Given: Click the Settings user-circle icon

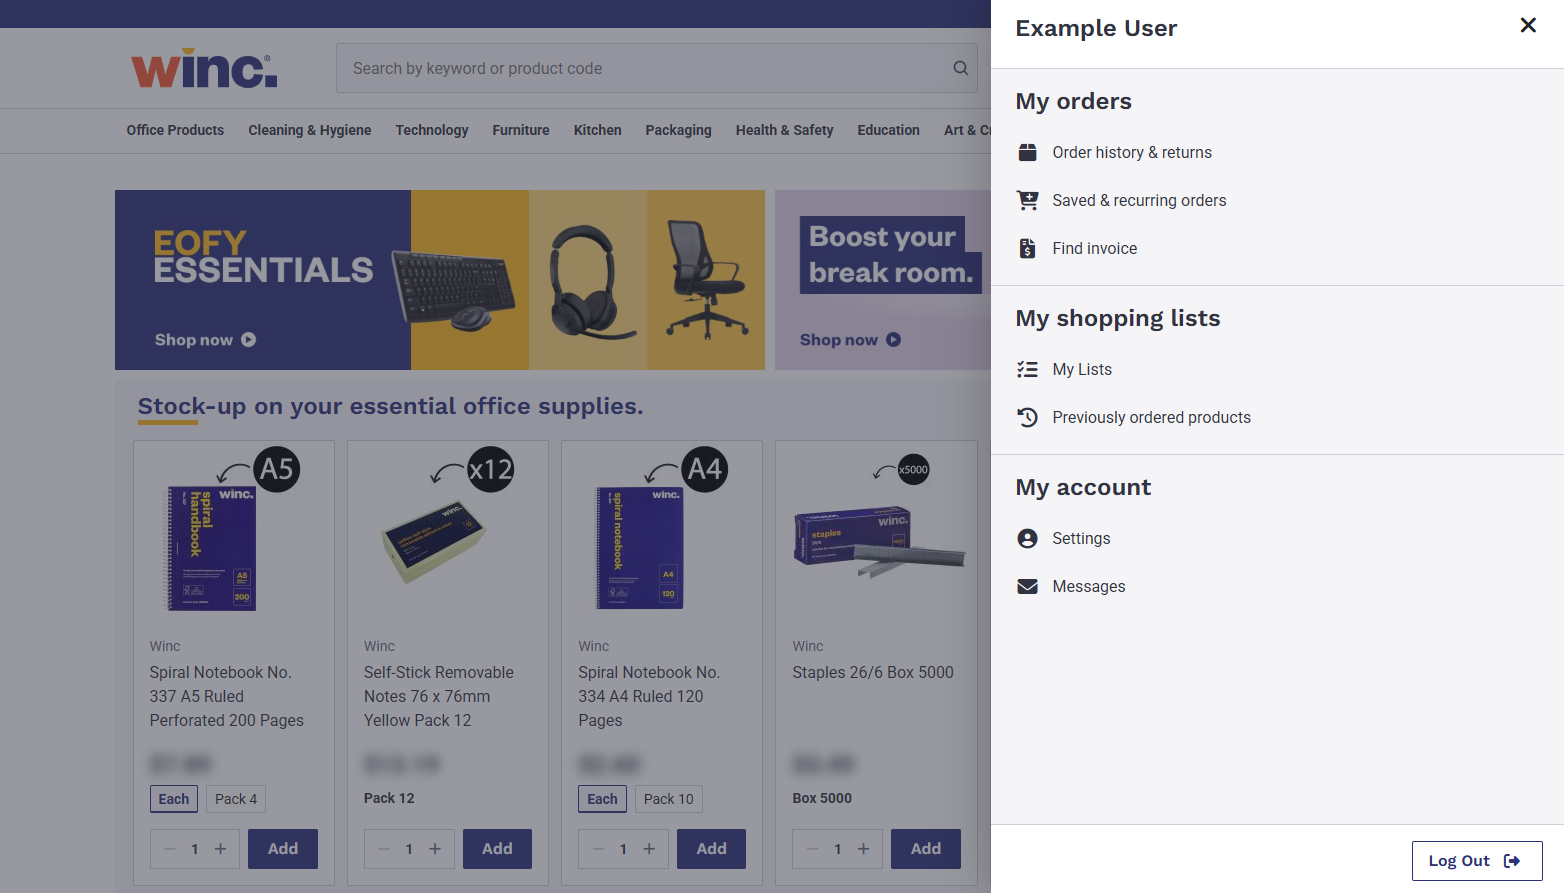Looking at the screenshot, I should pos(1027,538).
